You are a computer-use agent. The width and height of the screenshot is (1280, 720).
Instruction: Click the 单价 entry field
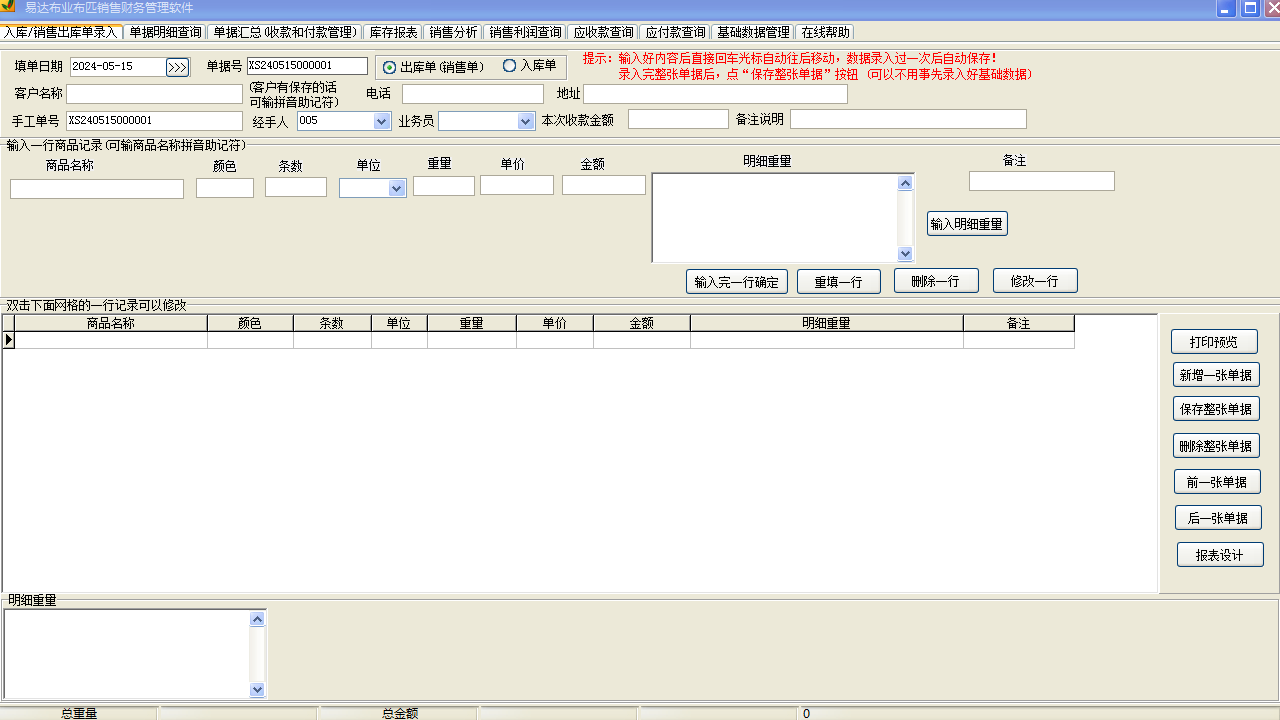pyautogui.click(x=517, y=185)
